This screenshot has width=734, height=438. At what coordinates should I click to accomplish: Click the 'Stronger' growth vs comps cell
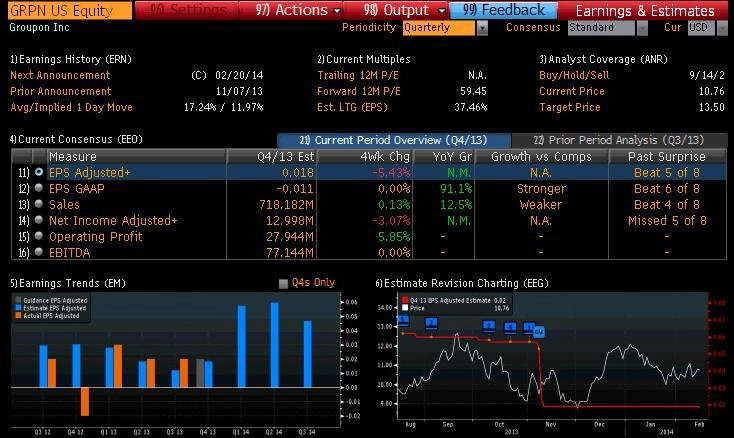[x=541, y=189]
